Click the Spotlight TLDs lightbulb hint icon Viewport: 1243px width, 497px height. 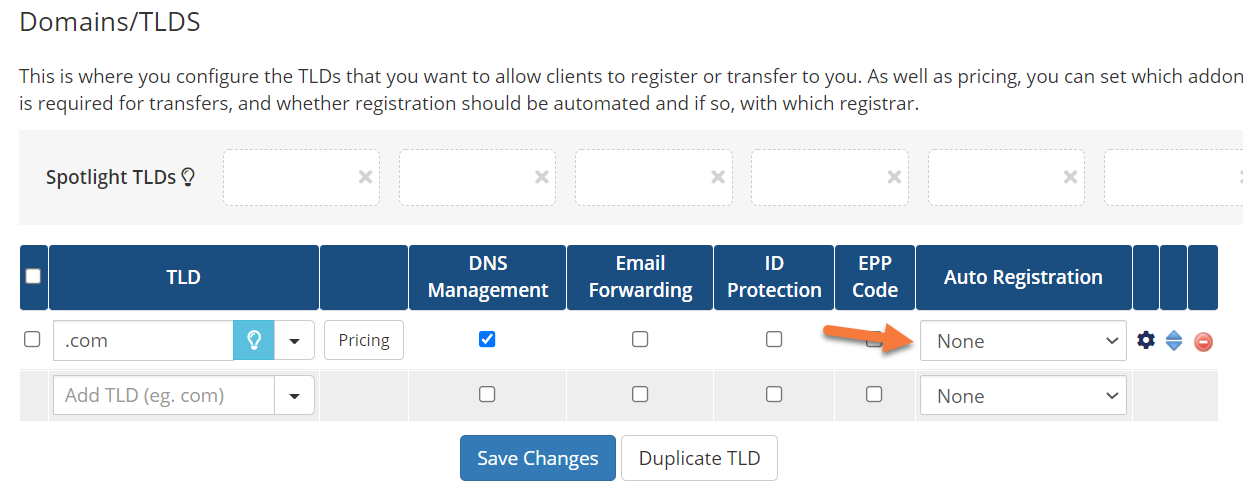187,177
